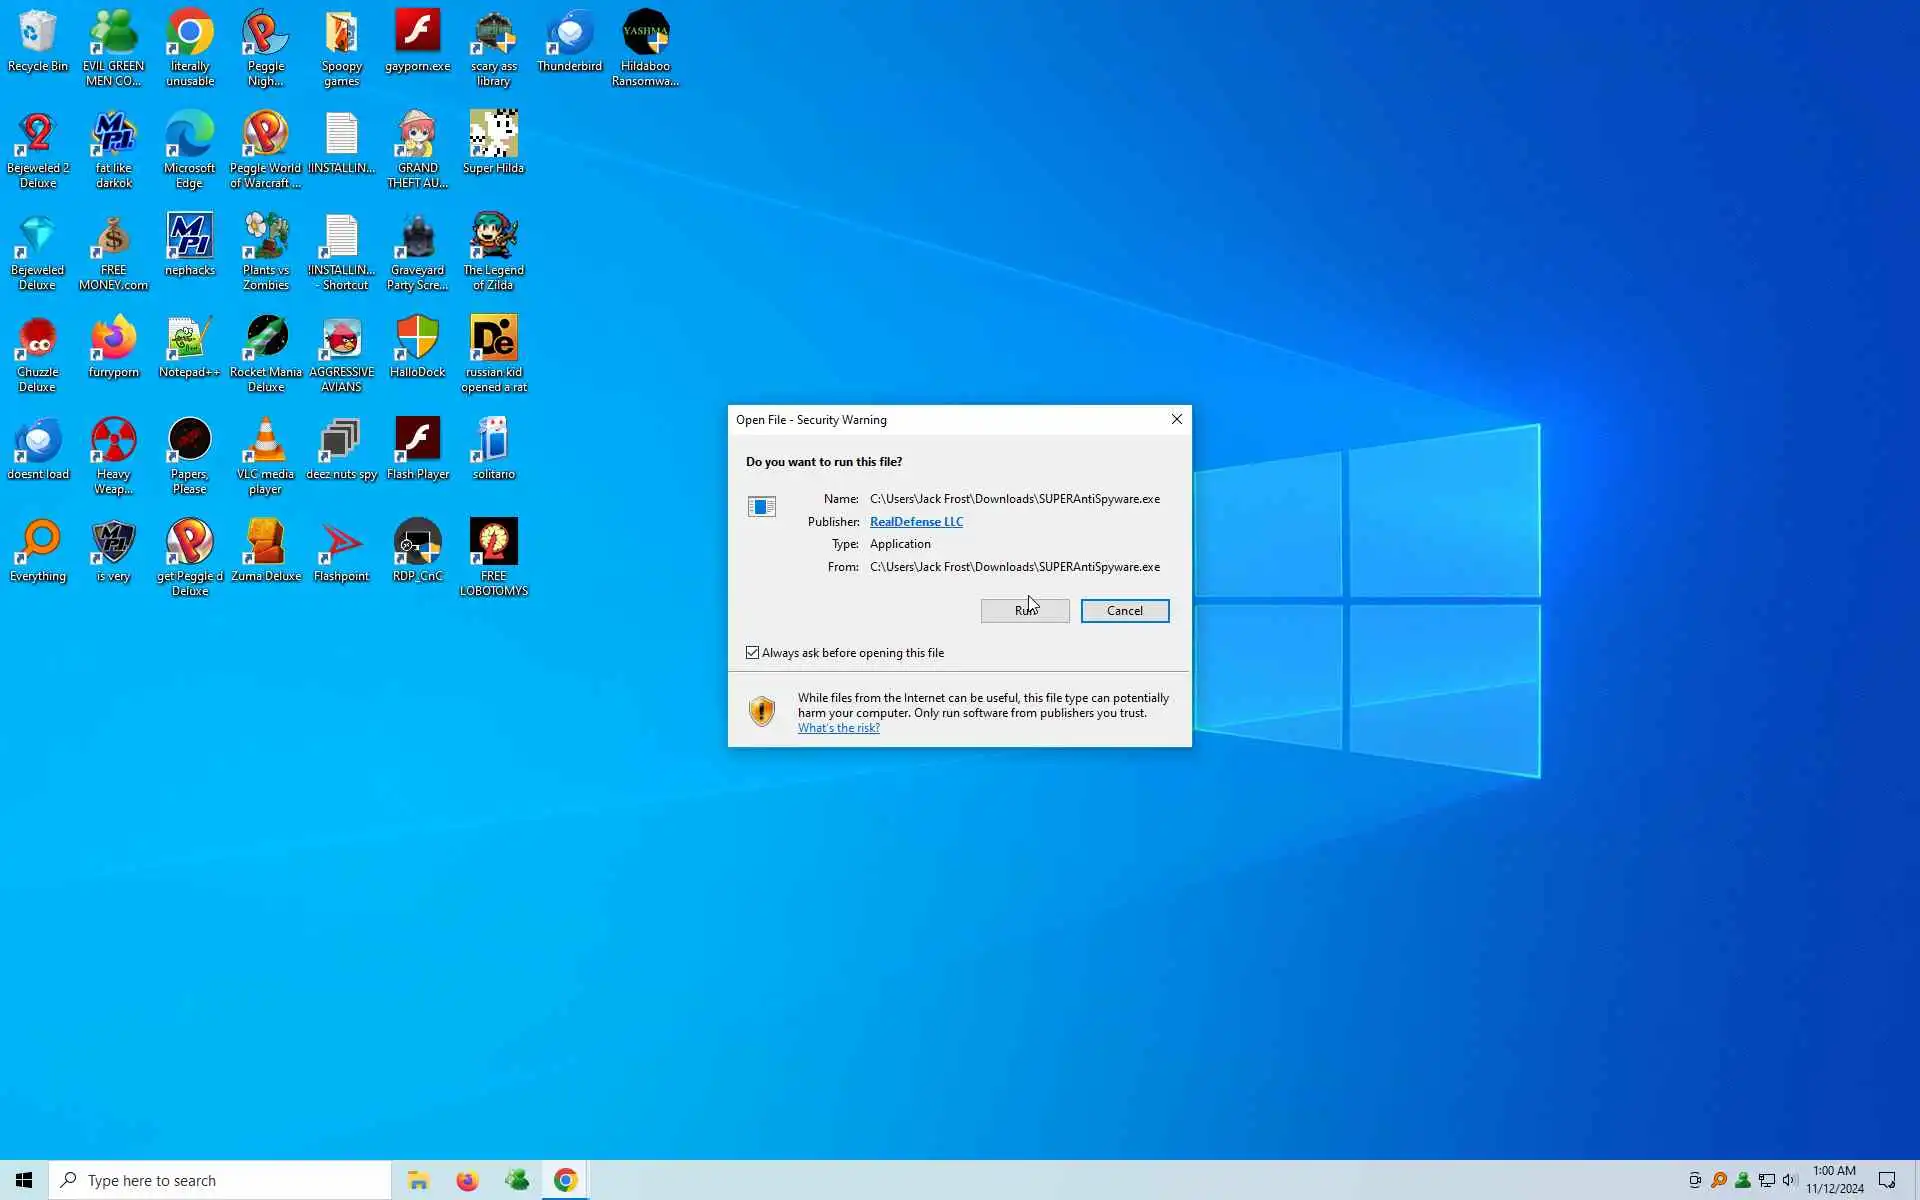Open the RealDefense LLC publisher link
Screen dimensions: 1920x1200
tap(915, 522)
